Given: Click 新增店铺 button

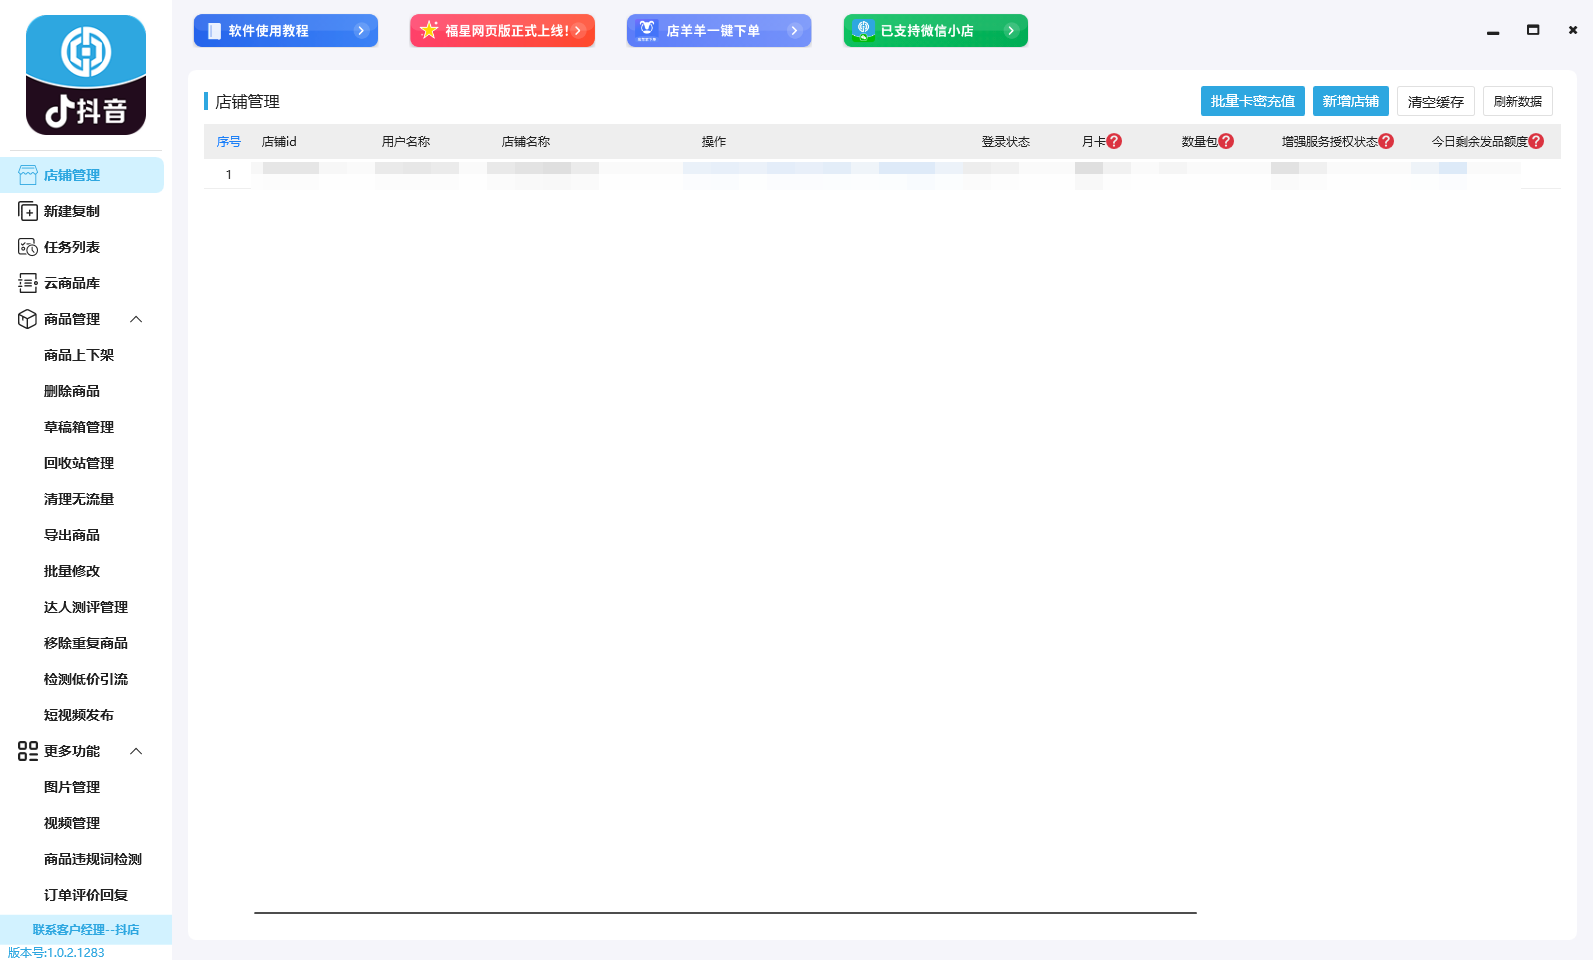Looking at the screenshot, I should point(1351,101).
